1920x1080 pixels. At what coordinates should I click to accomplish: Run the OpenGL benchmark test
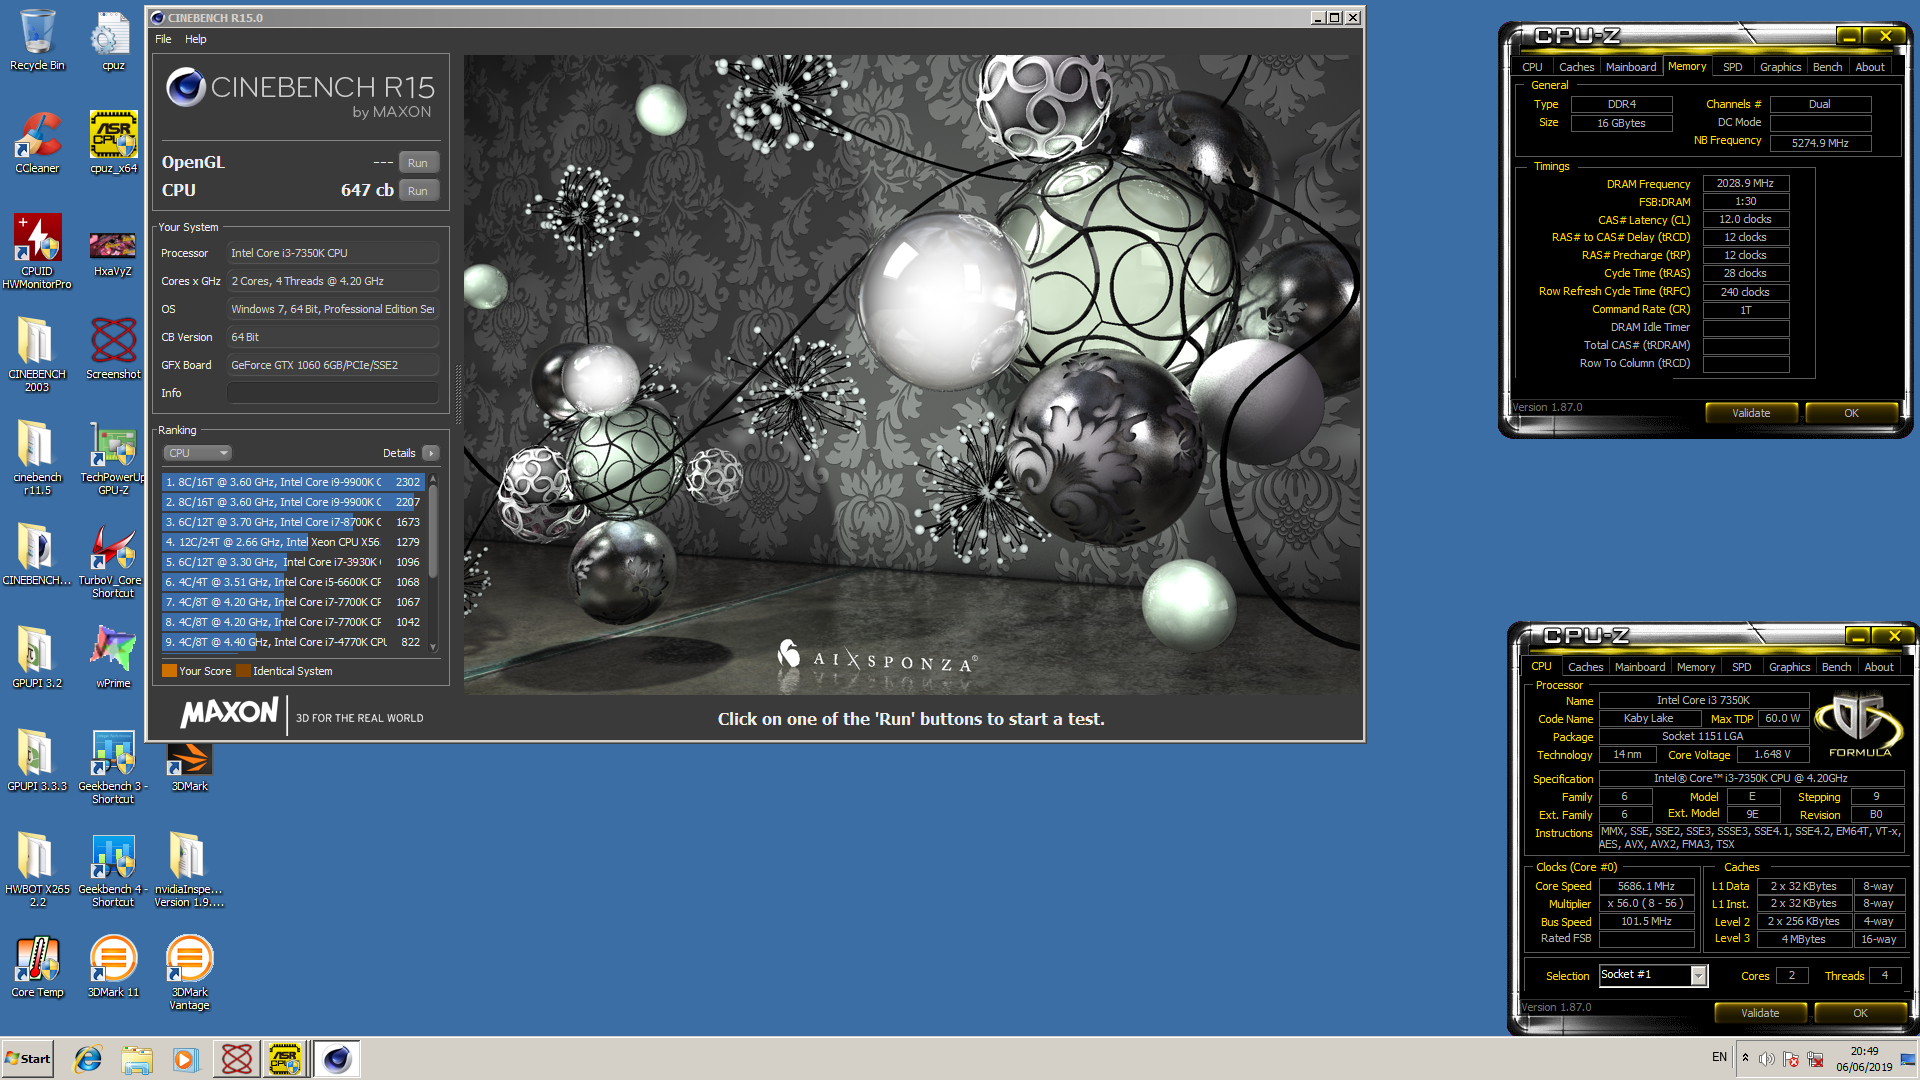point(418,163)
